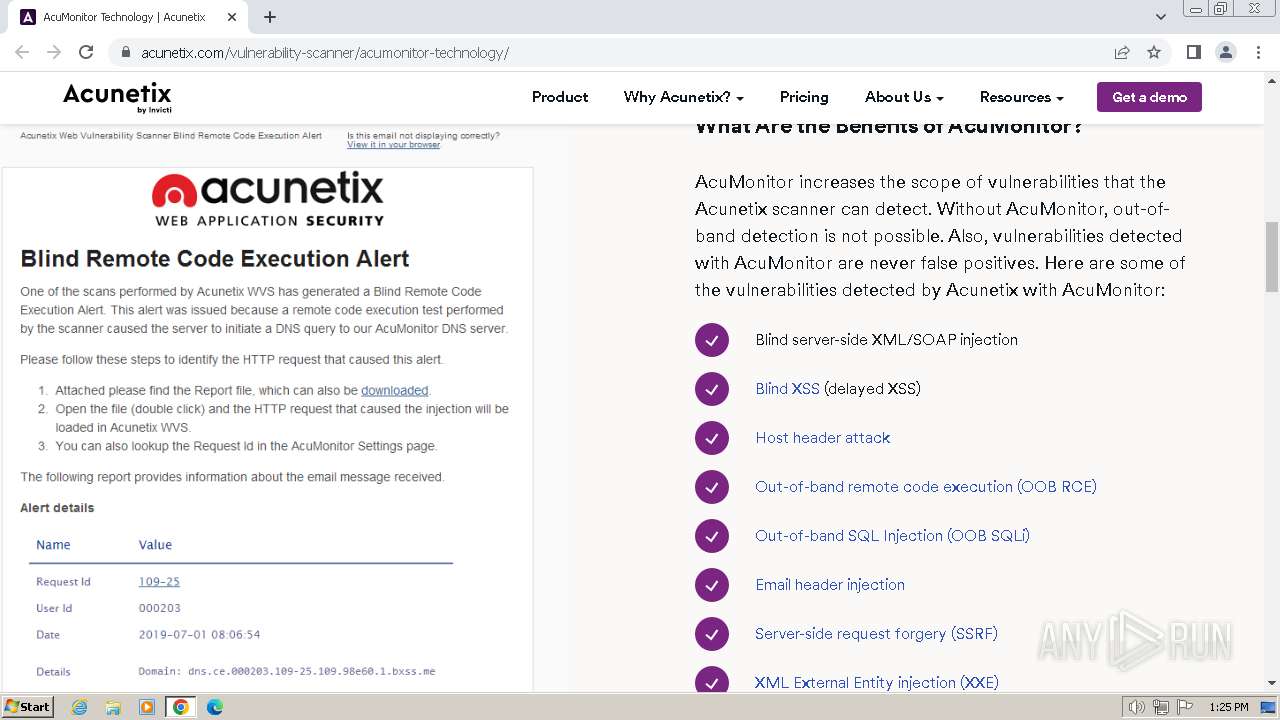Image resolution: width=1280 pixels, height=720 pixels.
Task: Open Out-of-band SQL Injection (OOB SQLi) link
Action: click(x=892, y=536)
